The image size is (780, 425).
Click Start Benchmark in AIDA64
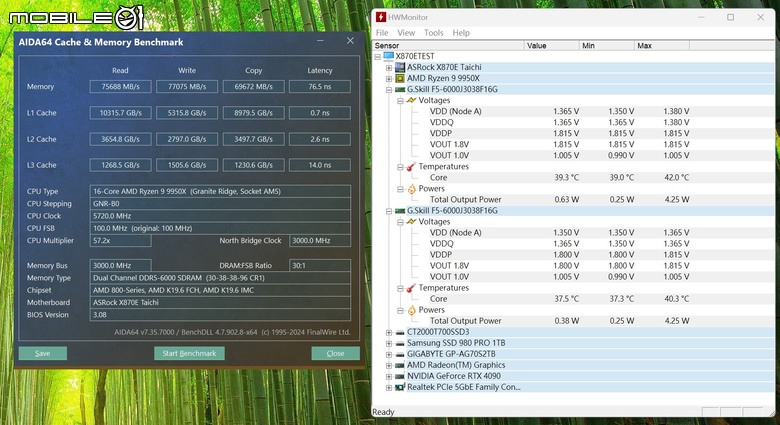tap(189, 353)
